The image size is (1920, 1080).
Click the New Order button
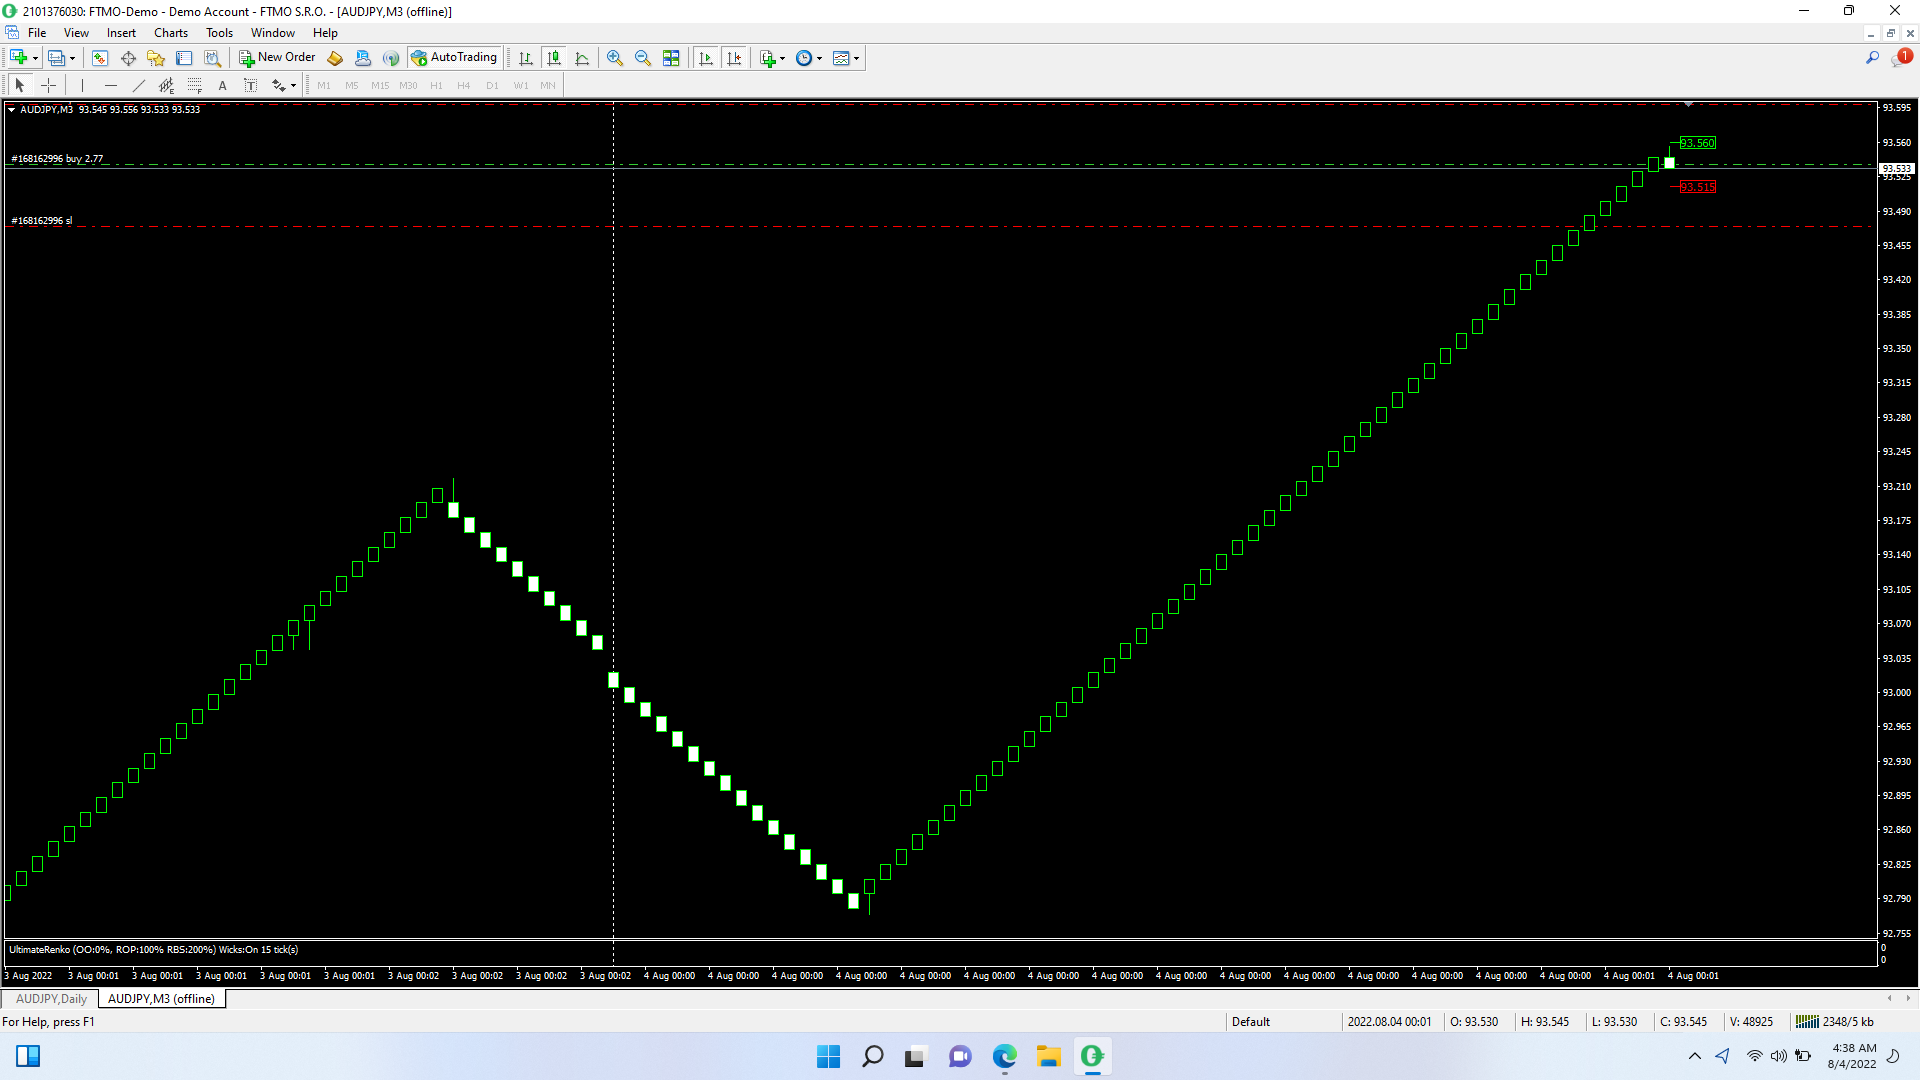[x=277, y=58]
